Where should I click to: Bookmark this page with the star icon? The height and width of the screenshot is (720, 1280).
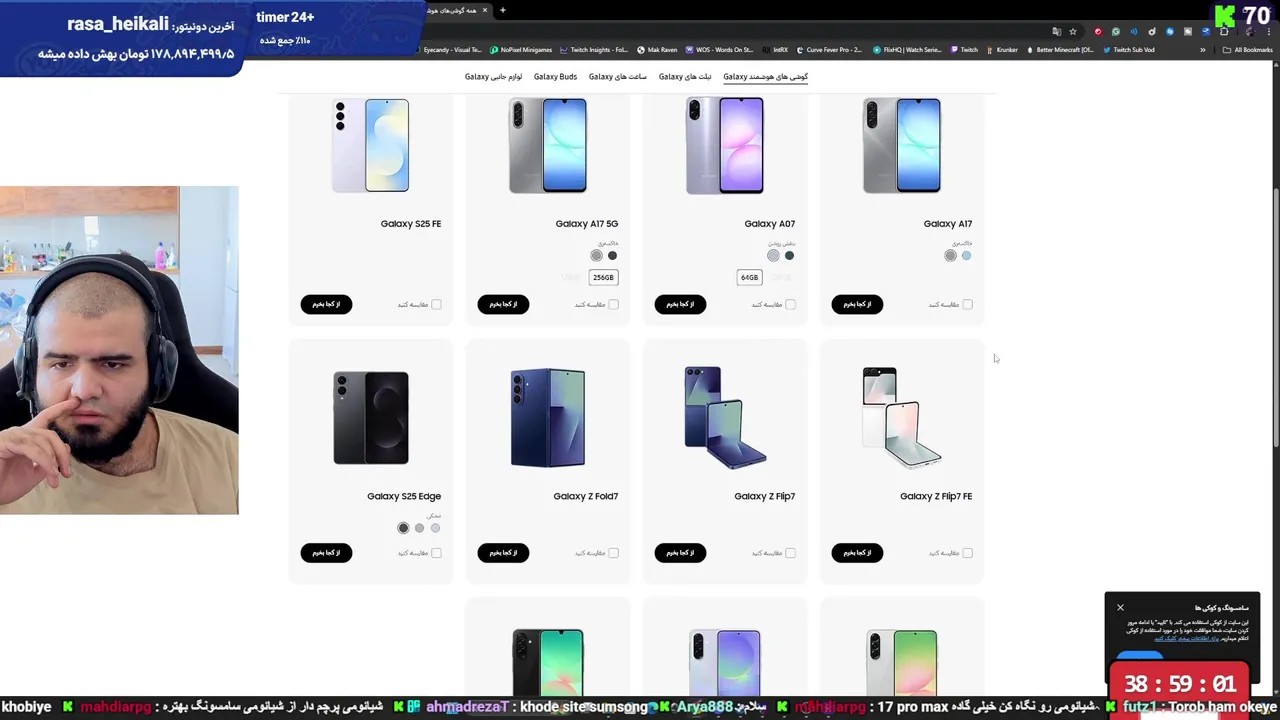click(x=1073, y=31)
